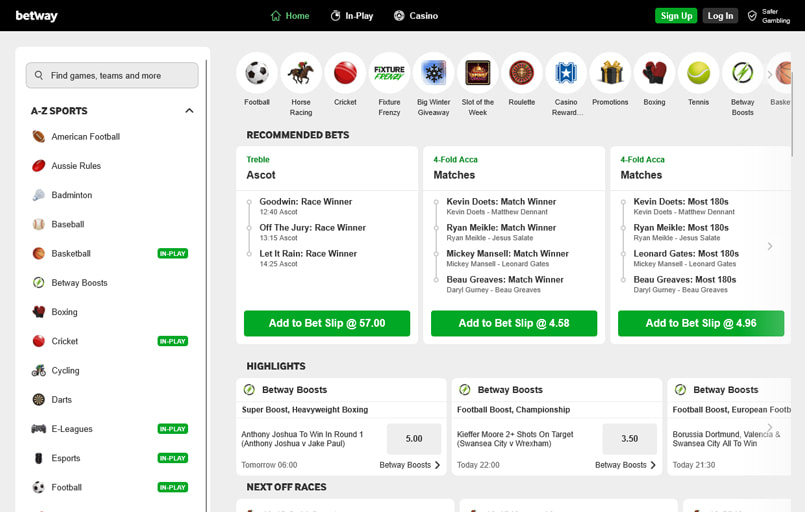Click the Sign Up button
805x512 pixels.
coord(676,16)
